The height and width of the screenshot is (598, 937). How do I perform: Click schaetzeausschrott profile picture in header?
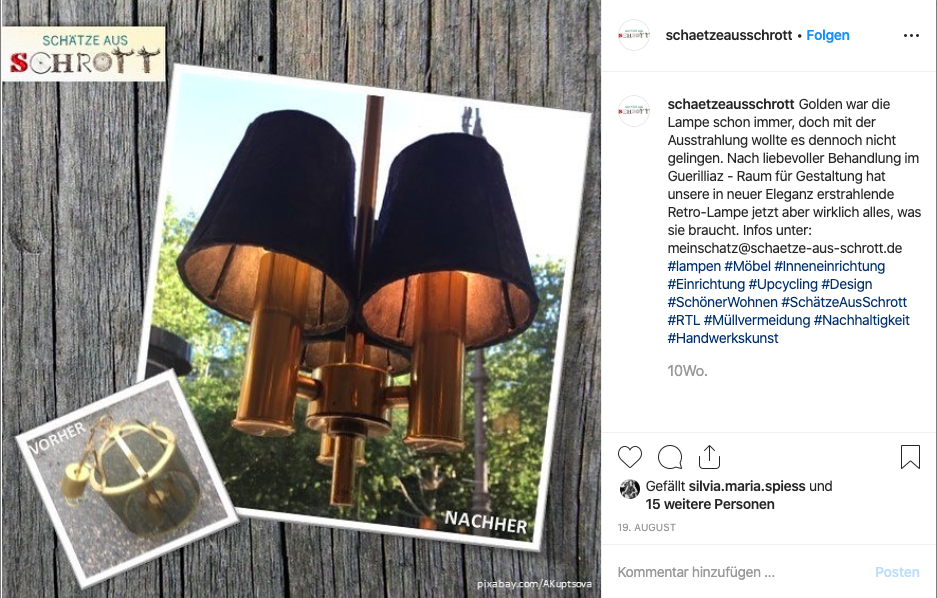633,35
